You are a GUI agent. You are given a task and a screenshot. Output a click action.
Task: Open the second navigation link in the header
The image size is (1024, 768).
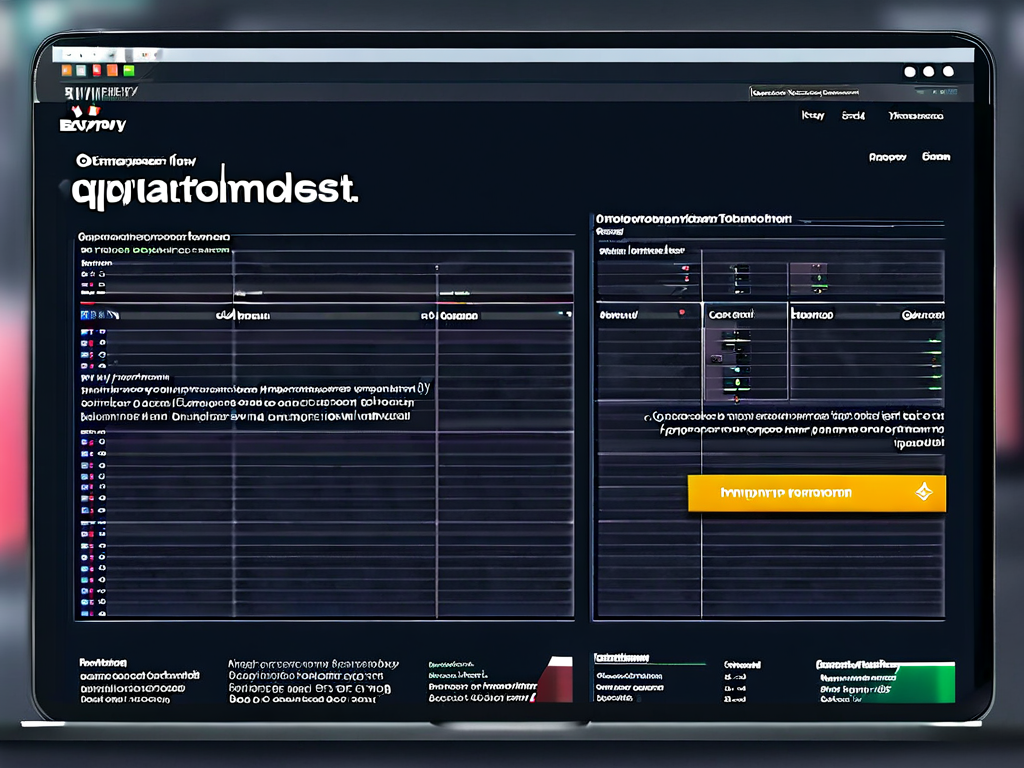pyautogui.click(x=853, y=116)
